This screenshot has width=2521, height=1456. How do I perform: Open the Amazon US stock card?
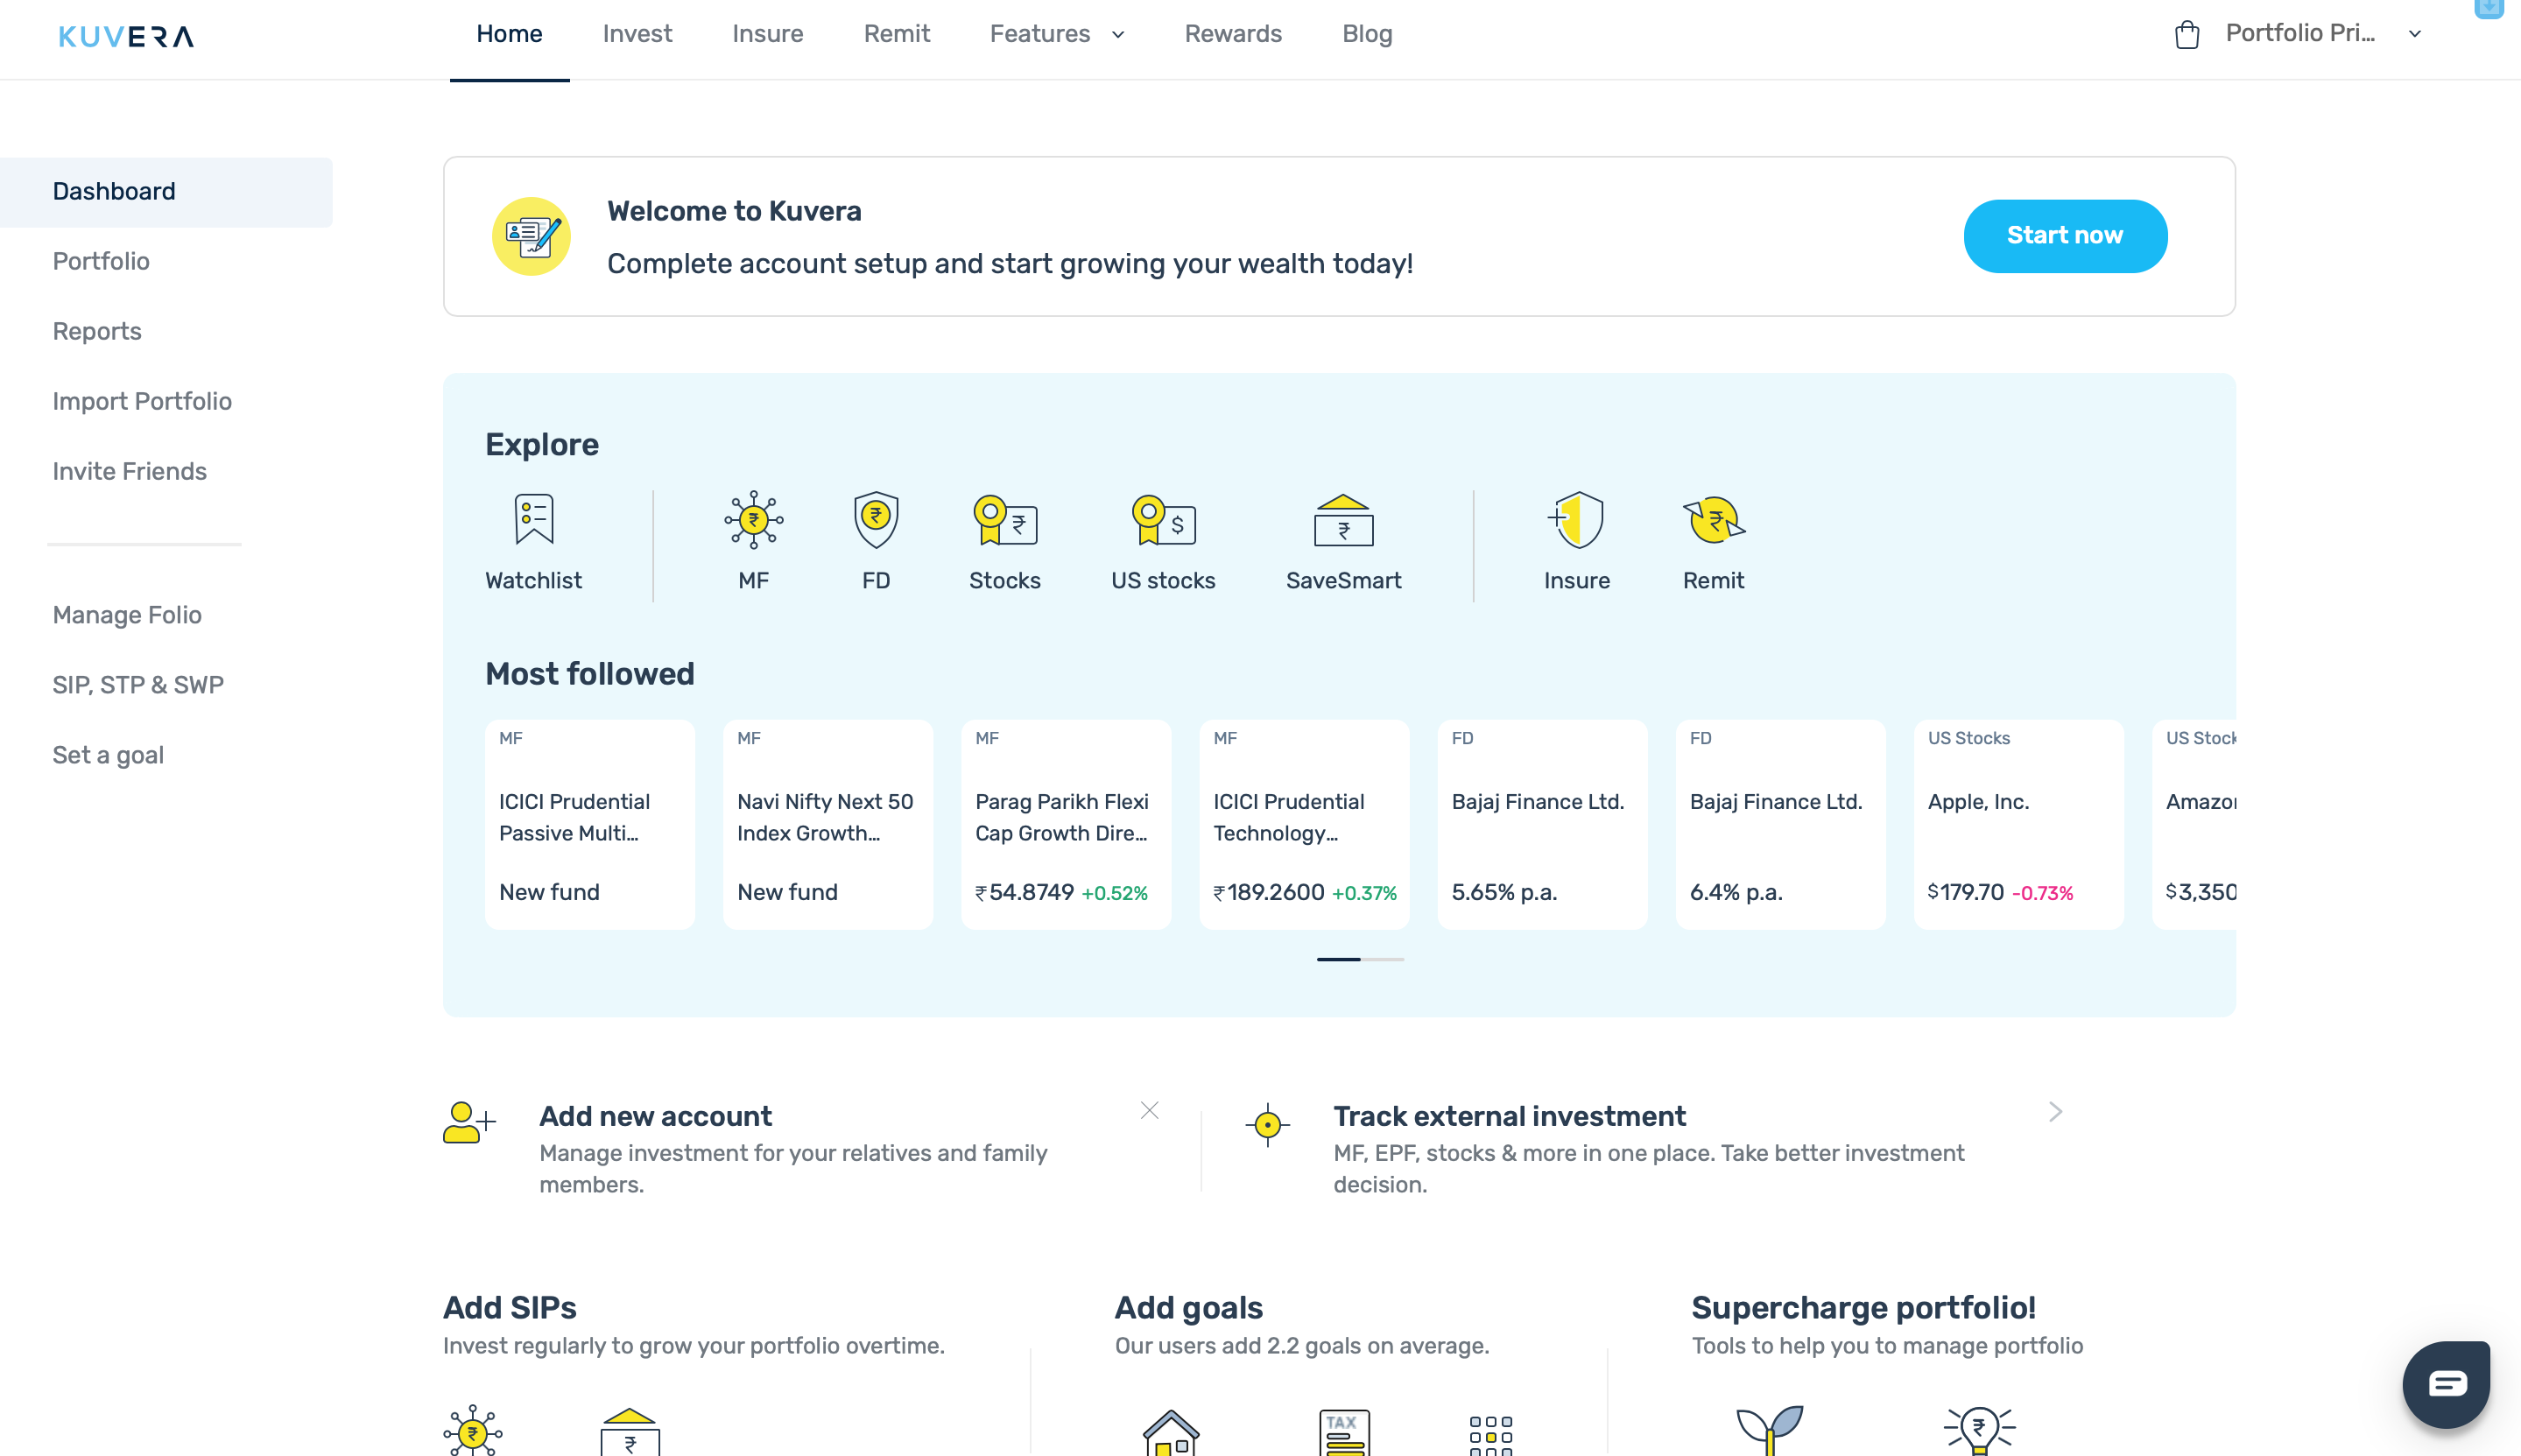point(2194,824)
